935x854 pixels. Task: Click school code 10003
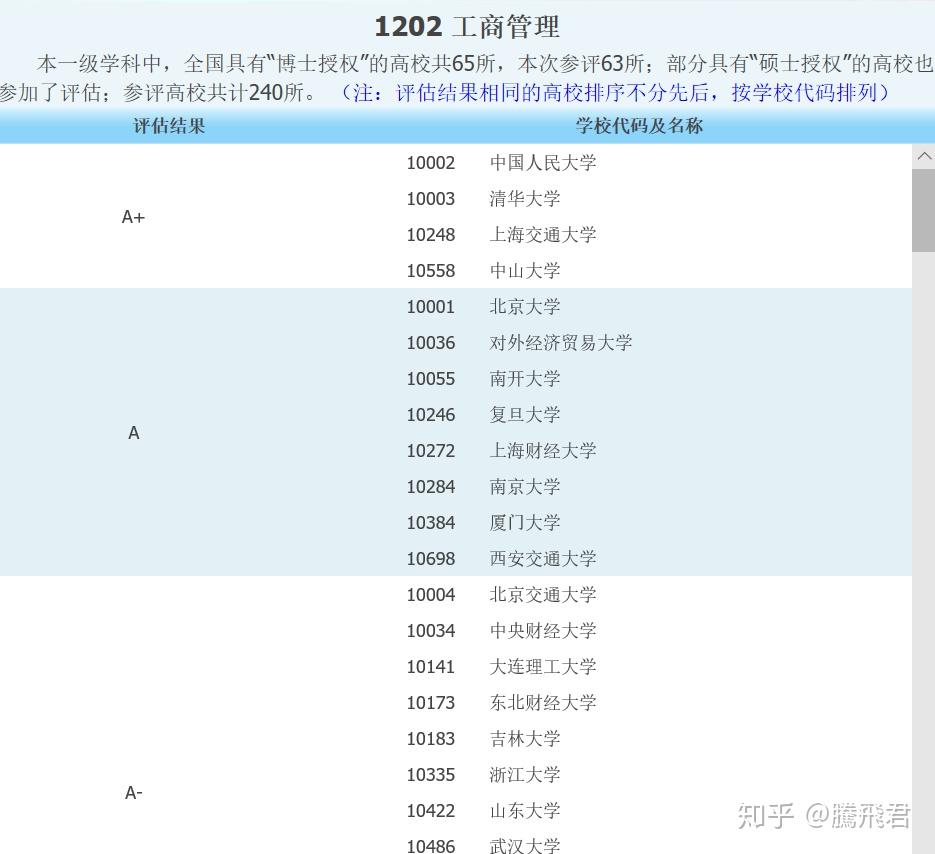point(431,199)
